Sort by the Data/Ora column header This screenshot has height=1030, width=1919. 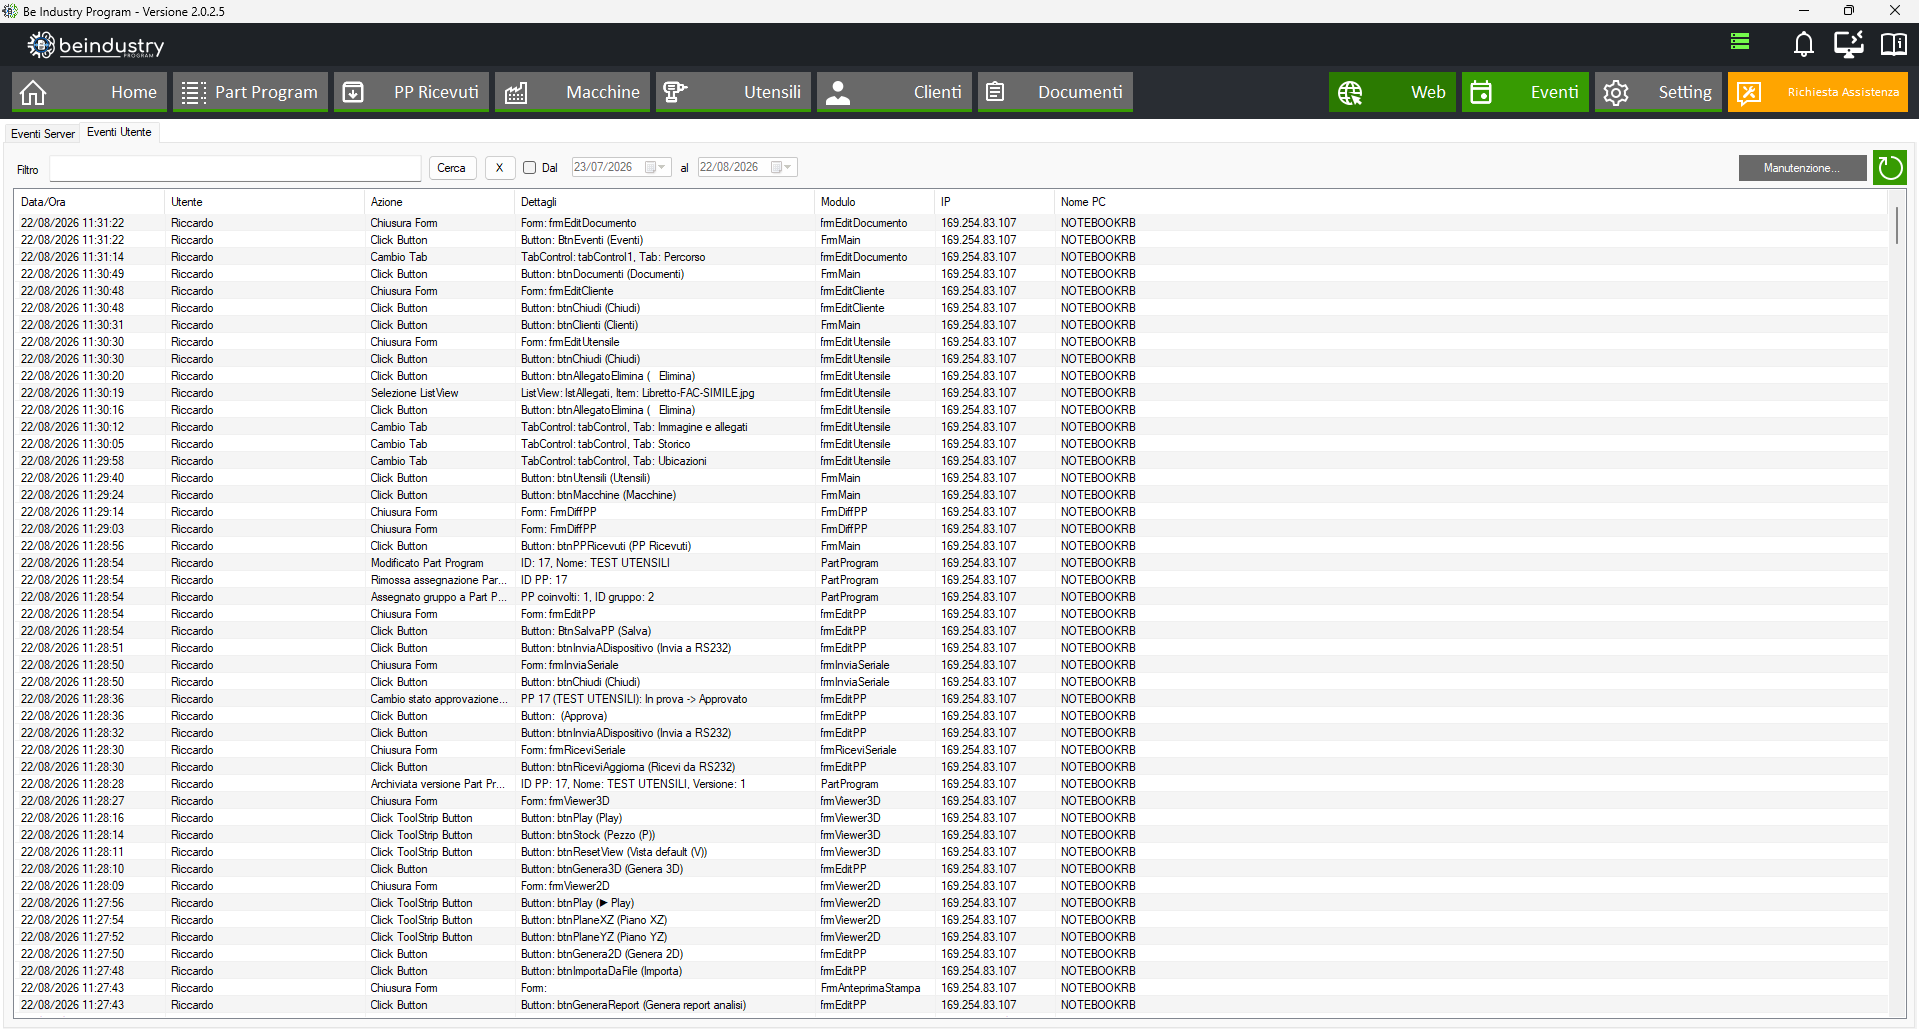tap(88, 202)
